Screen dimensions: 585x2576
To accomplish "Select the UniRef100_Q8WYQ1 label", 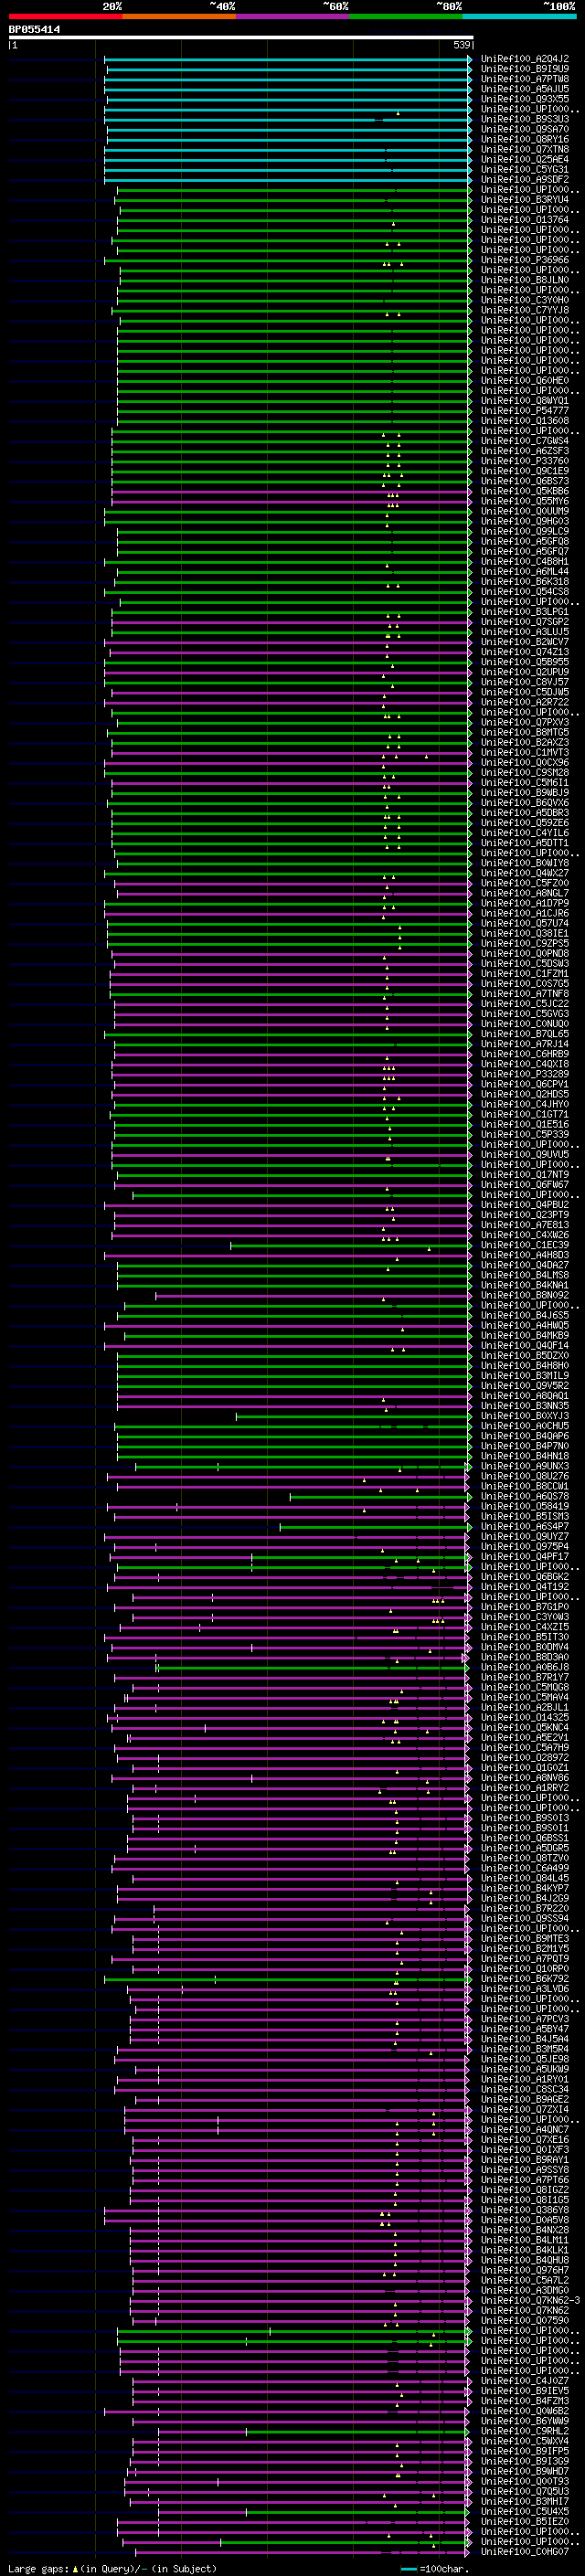I will pos(525,400).
